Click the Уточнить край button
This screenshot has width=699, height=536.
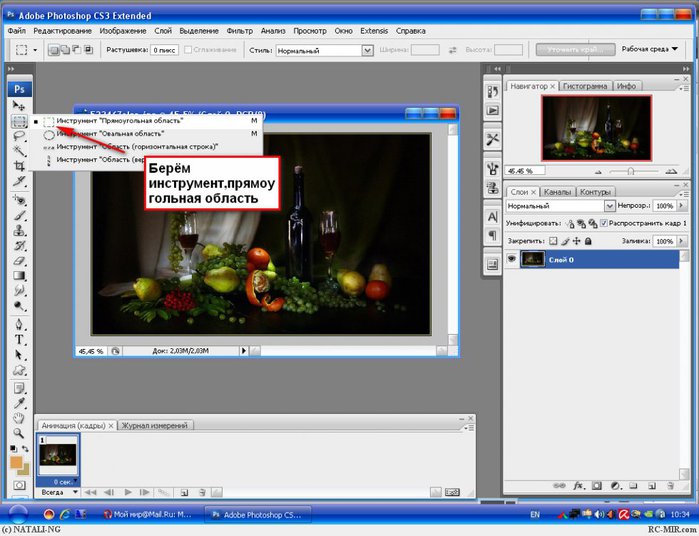pos(575,49)
